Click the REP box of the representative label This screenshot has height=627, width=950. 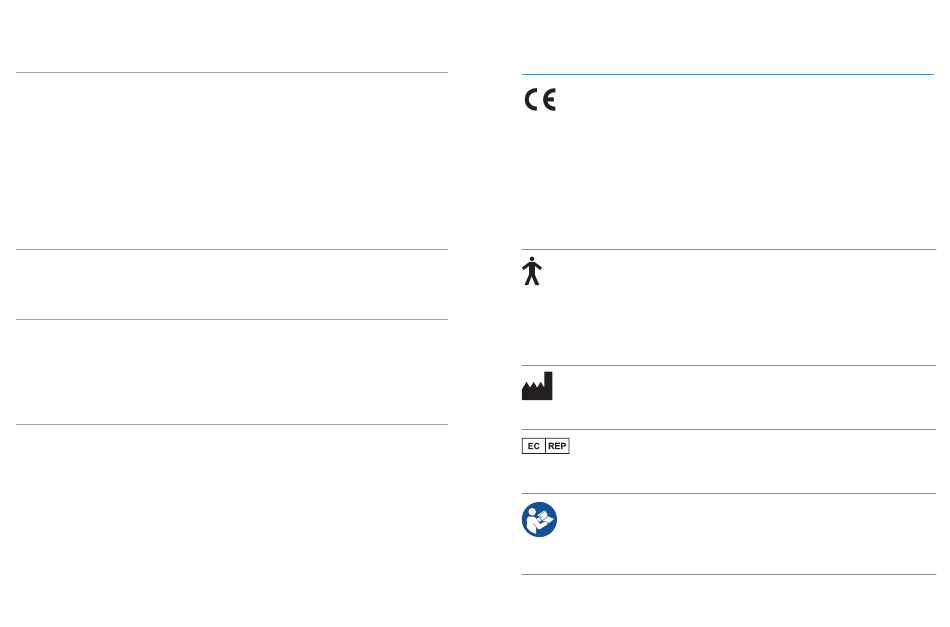(x=557, y=446)
